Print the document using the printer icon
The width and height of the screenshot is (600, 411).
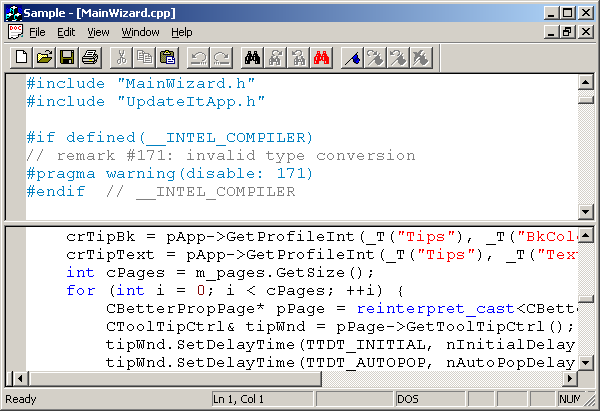tap(90, 57)
